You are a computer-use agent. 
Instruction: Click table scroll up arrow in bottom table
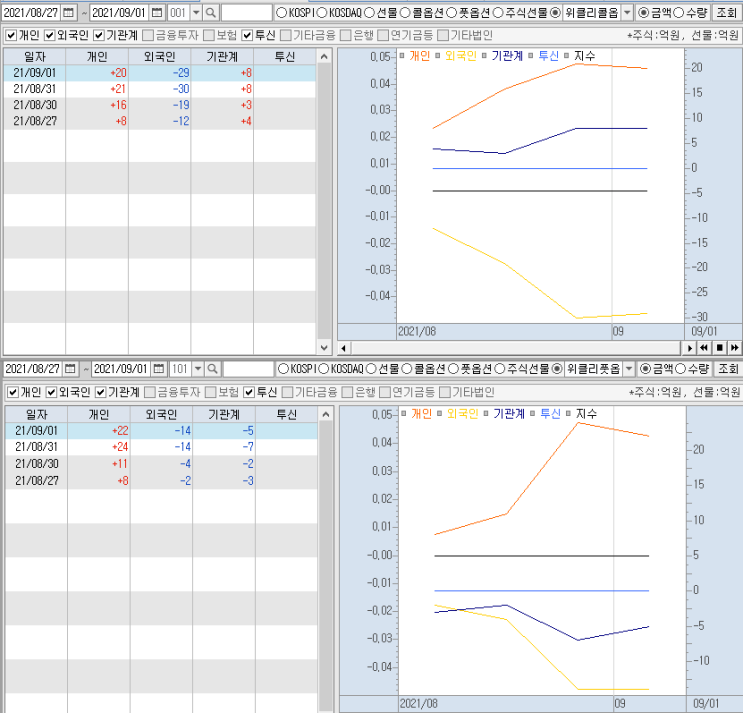[326, 415]
